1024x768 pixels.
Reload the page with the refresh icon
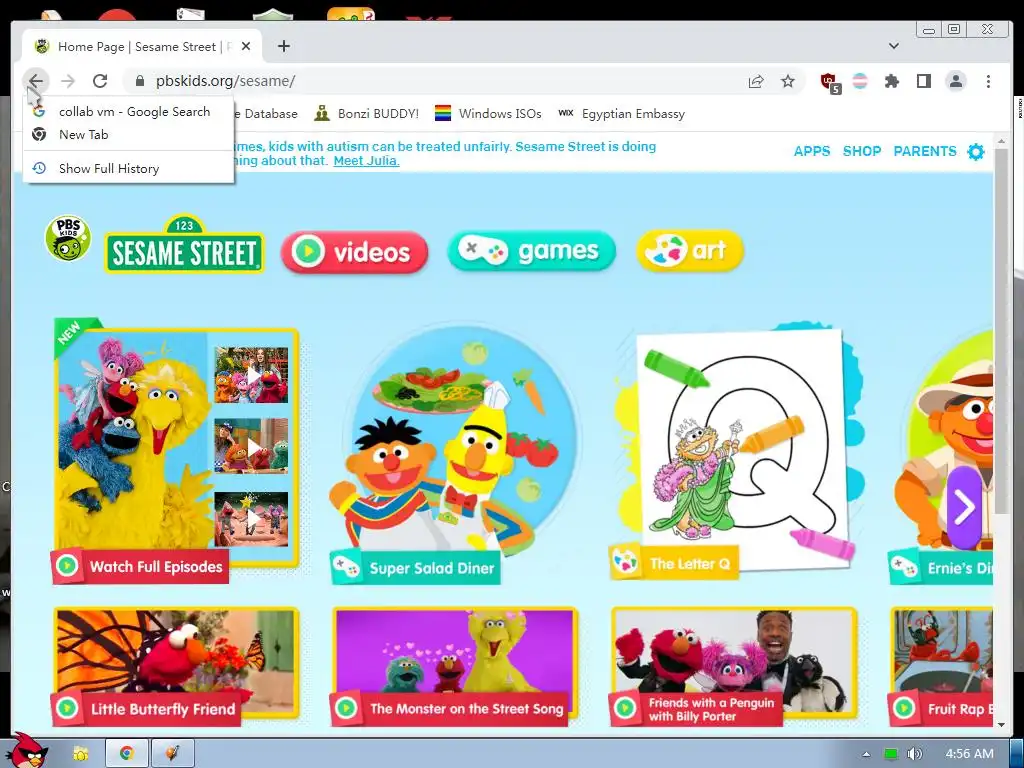click(x=100, y=81)
